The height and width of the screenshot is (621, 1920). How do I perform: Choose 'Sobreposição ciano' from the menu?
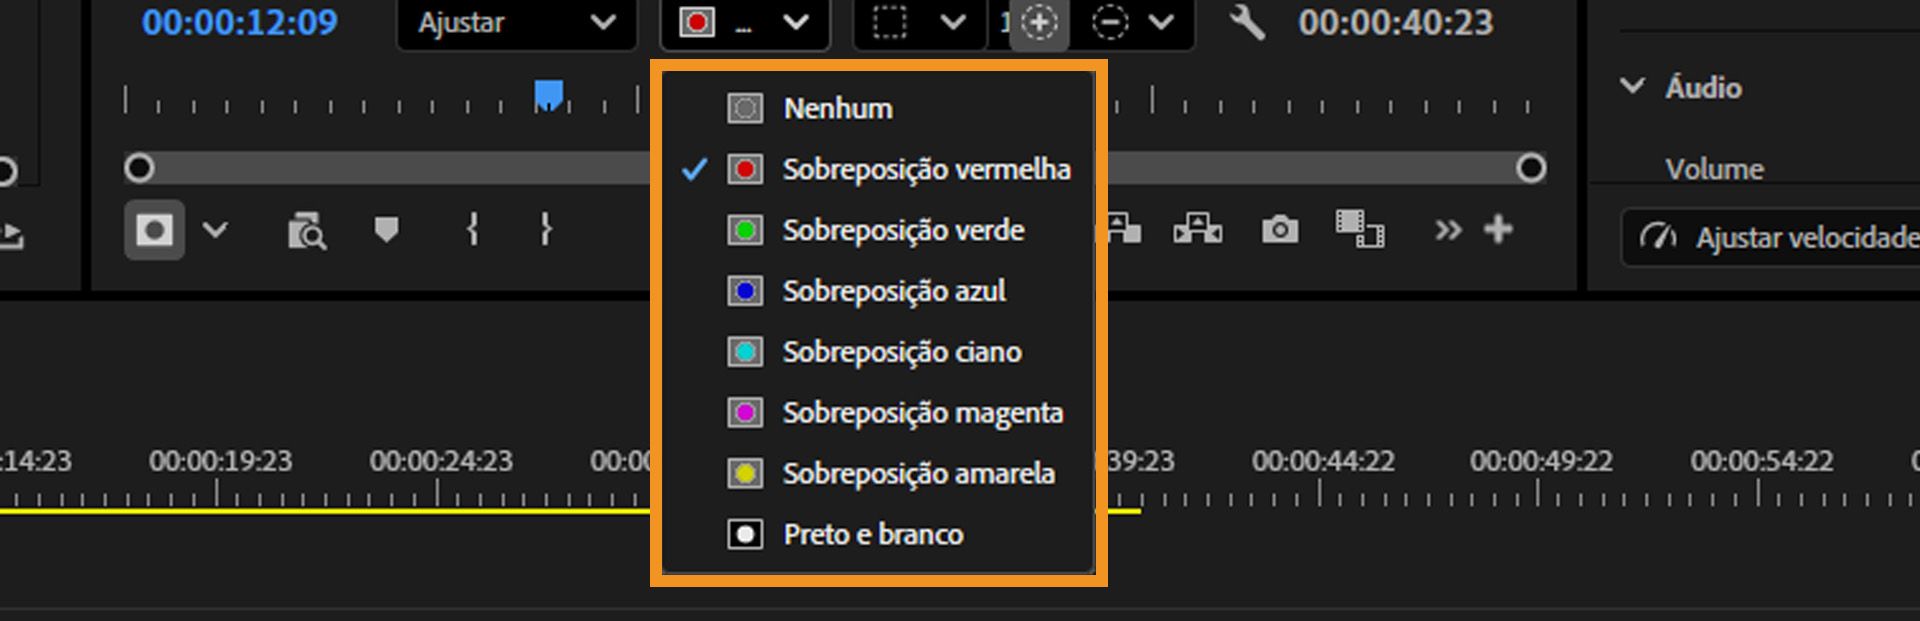click(x=901, y=352)
